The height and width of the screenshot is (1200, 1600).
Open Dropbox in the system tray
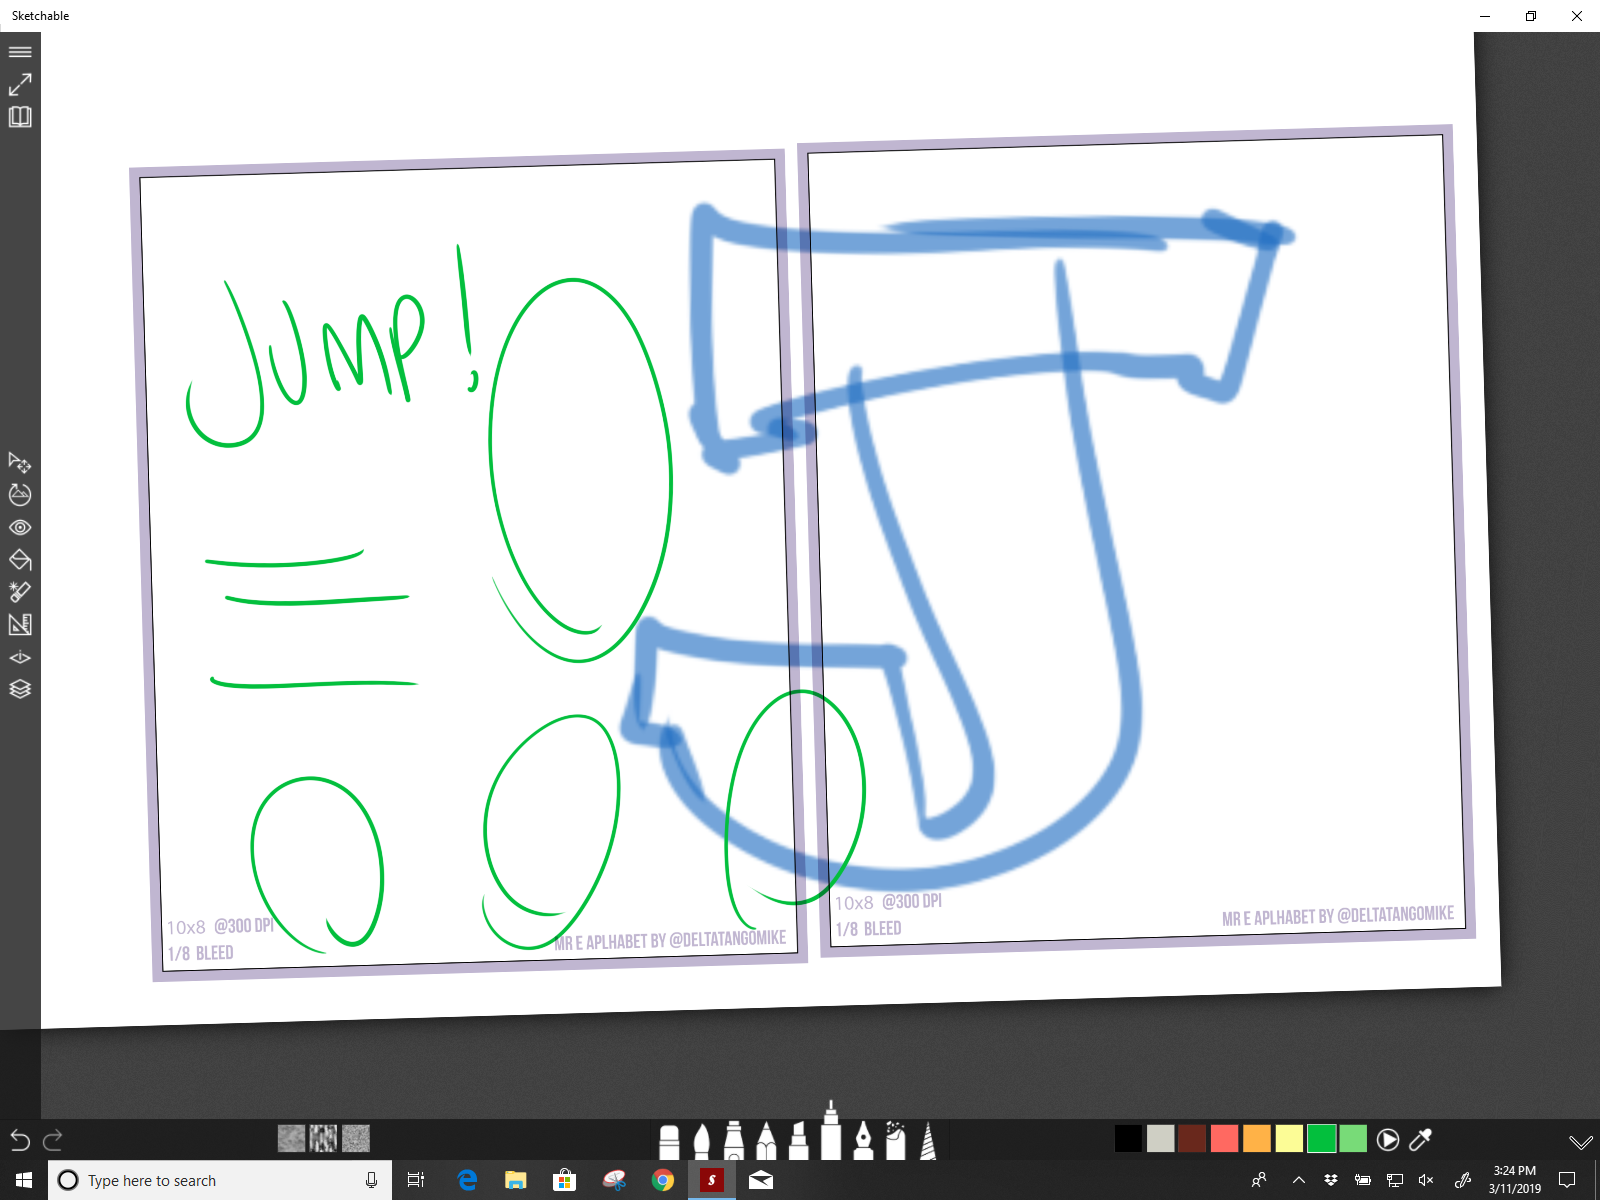[1331, 1180]
